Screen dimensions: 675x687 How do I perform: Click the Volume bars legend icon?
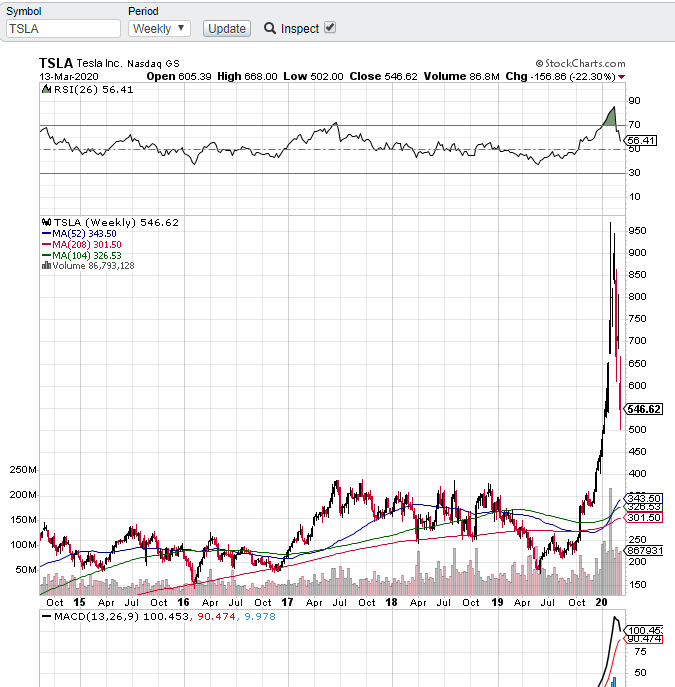point(46,266)
